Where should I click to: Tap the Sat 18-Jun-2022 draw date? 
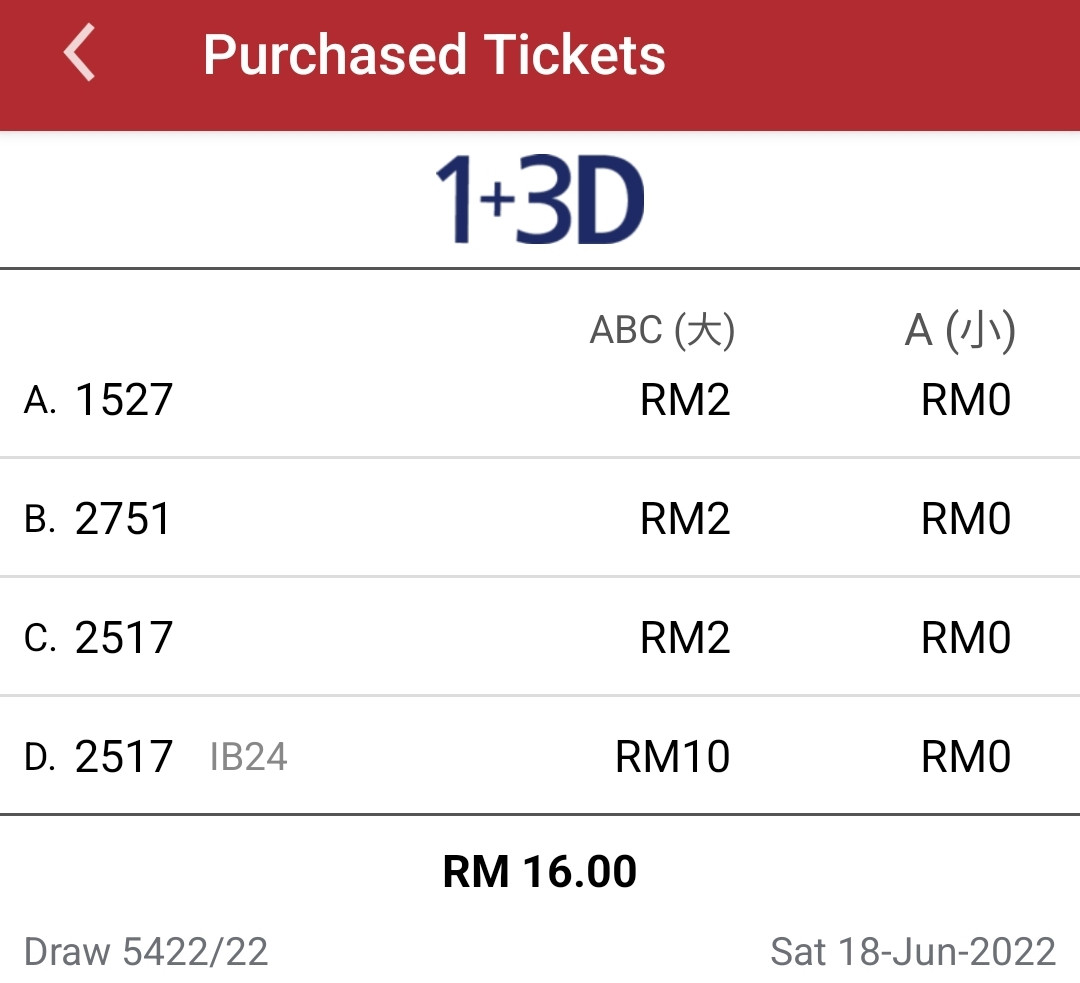click(913, 952)
